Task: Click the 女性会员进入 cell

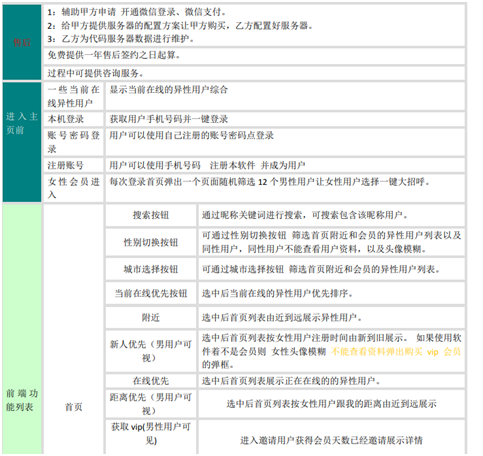Action: [74, 188]
